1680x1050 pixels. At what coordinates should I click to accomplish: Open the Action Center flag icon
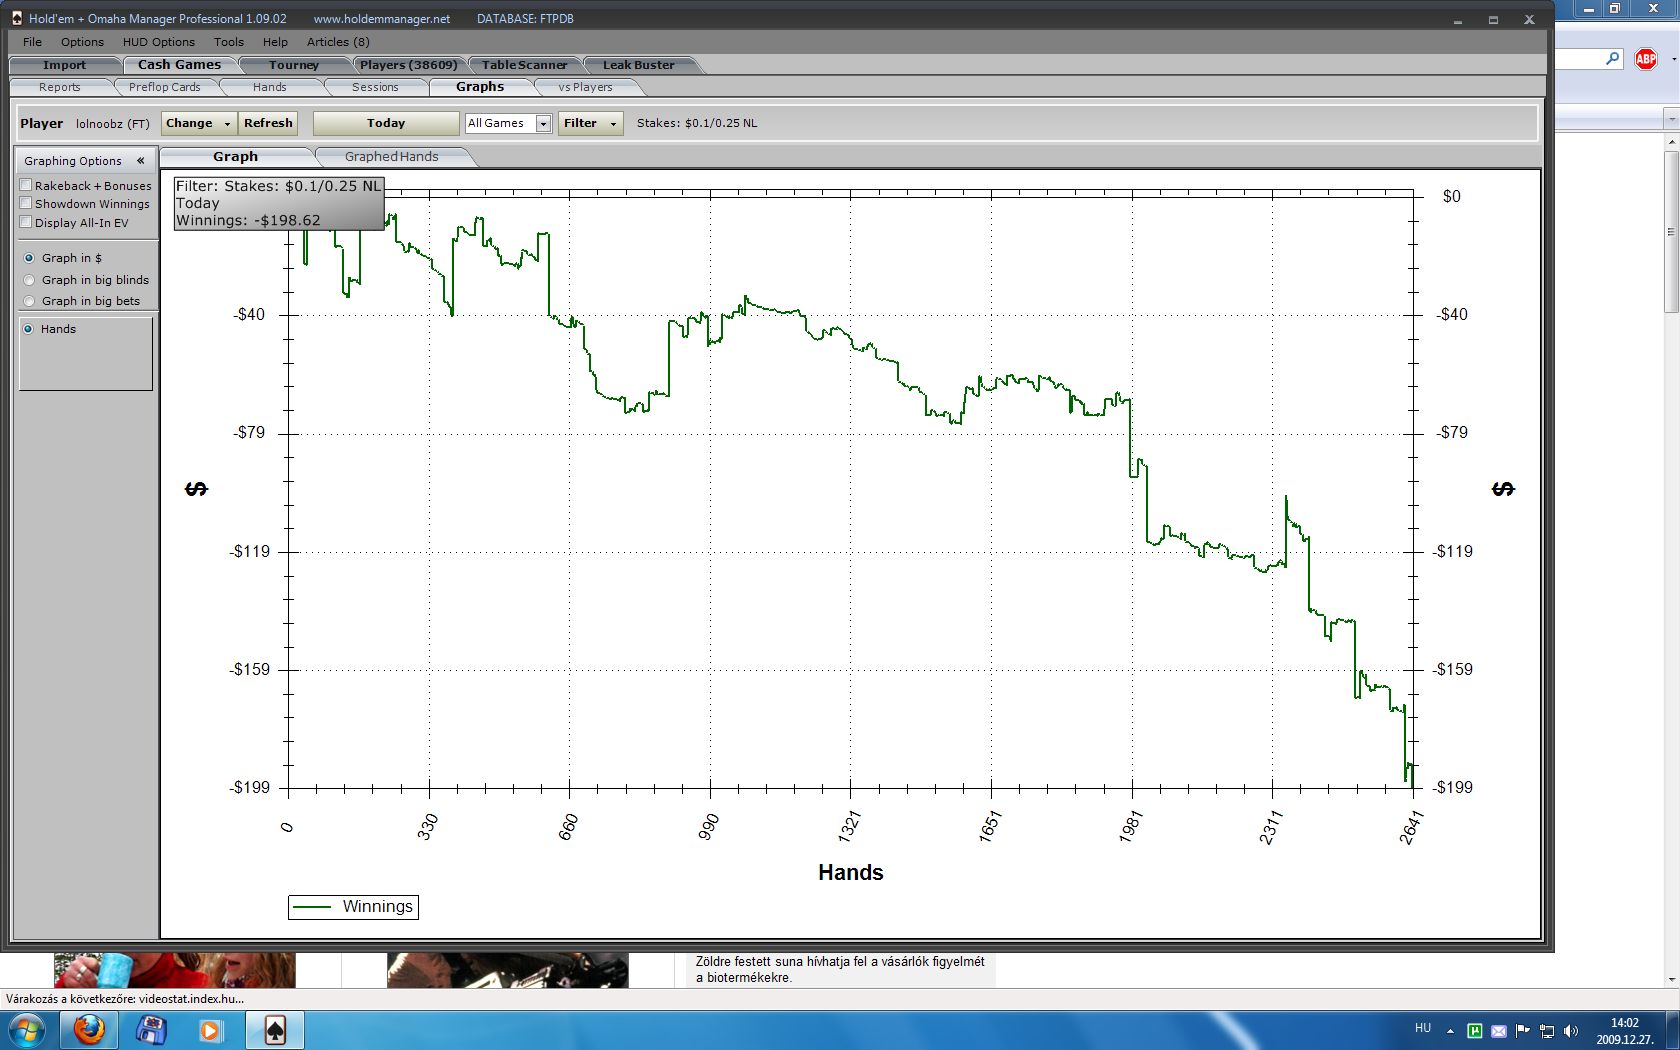pos(1522,1030)
